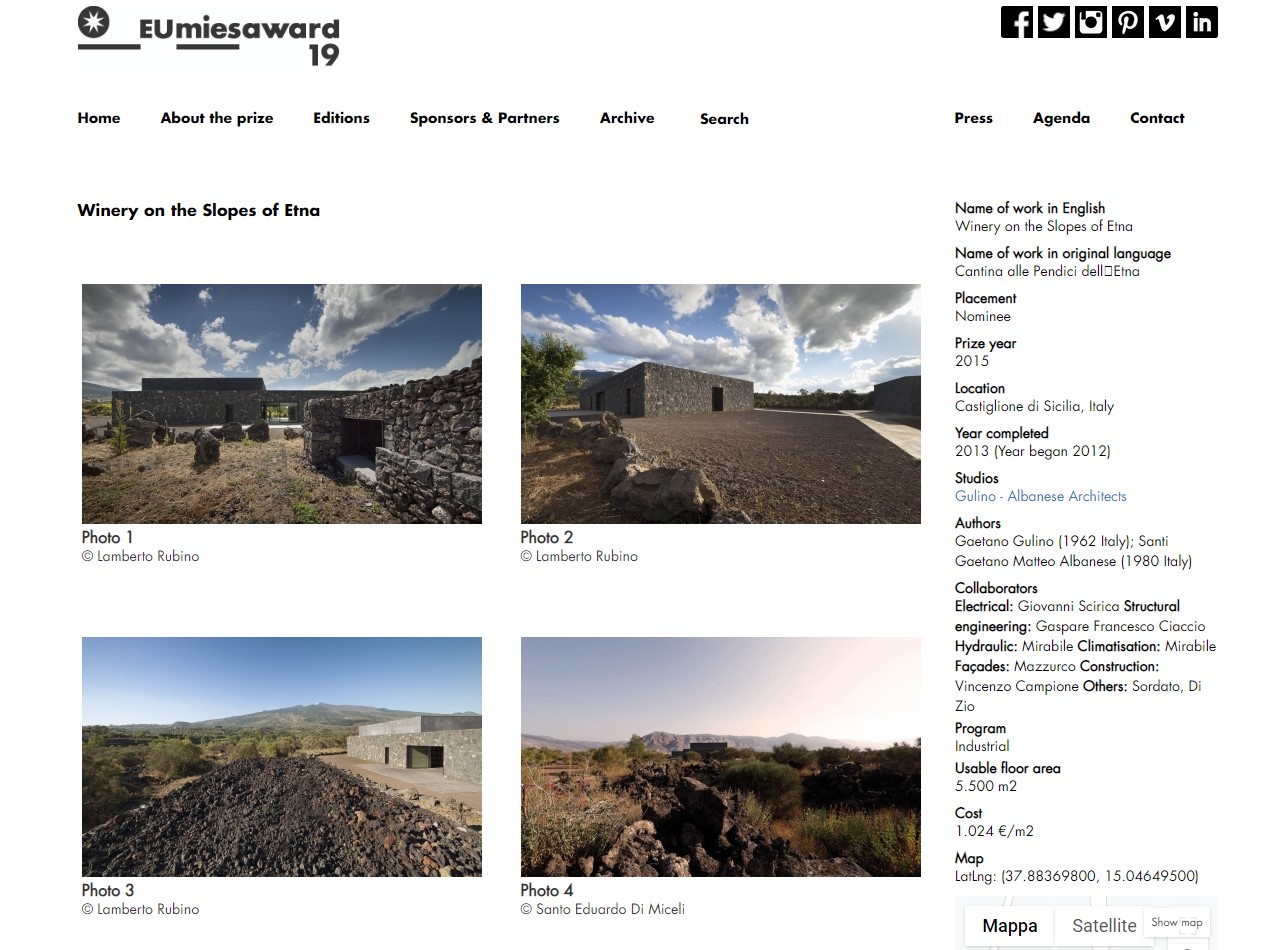Open the Facebook social icon

coord(1017,22)
